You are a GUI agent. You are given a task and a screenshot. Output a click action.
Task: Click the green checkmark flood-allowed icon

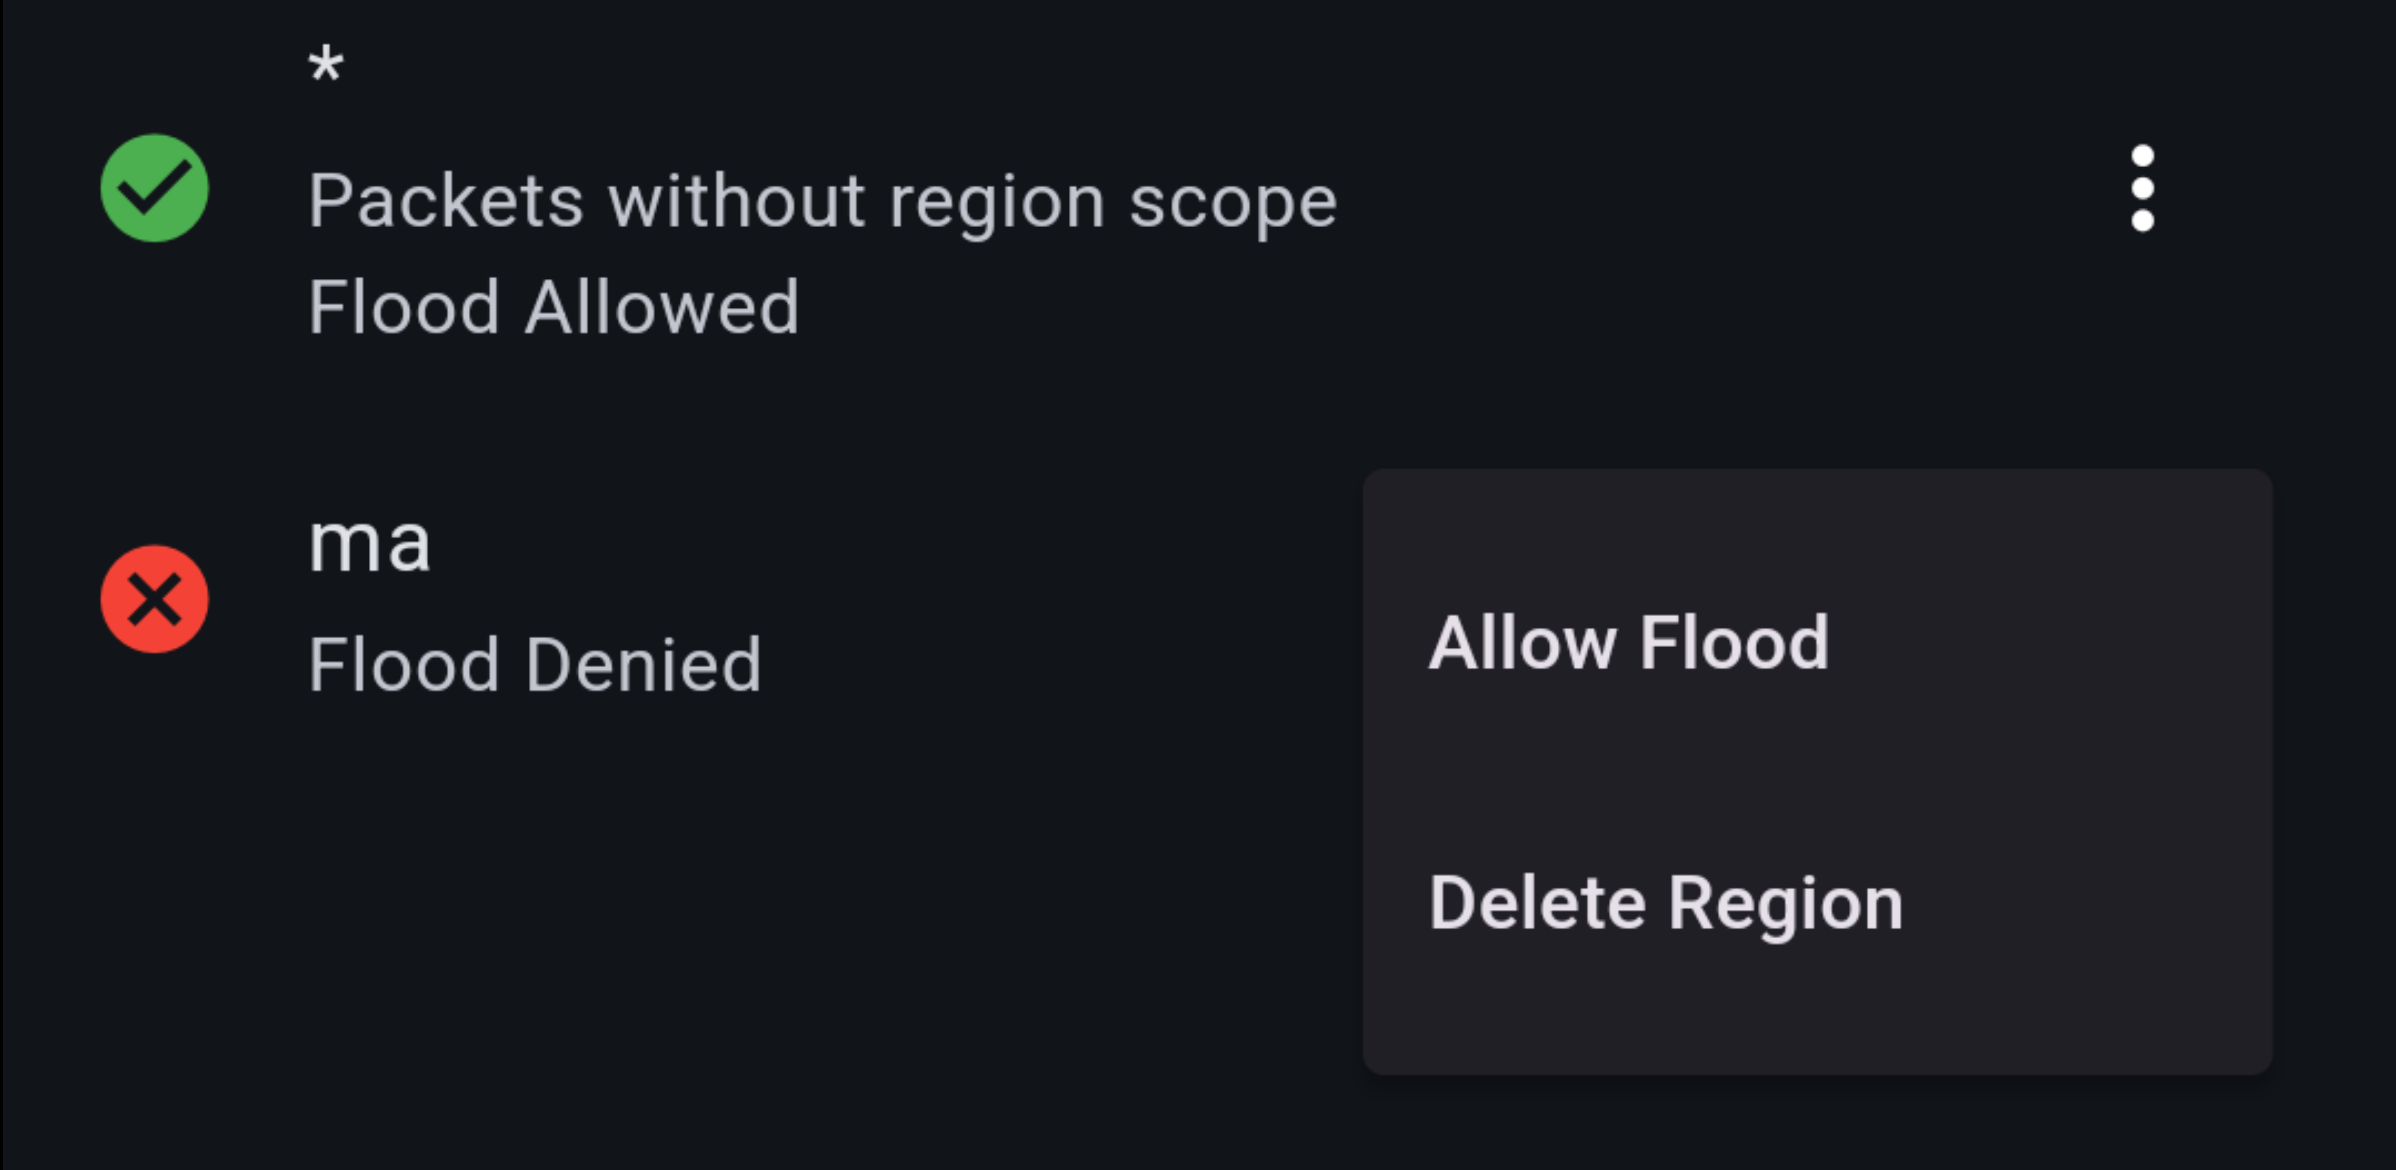point(154,188)
